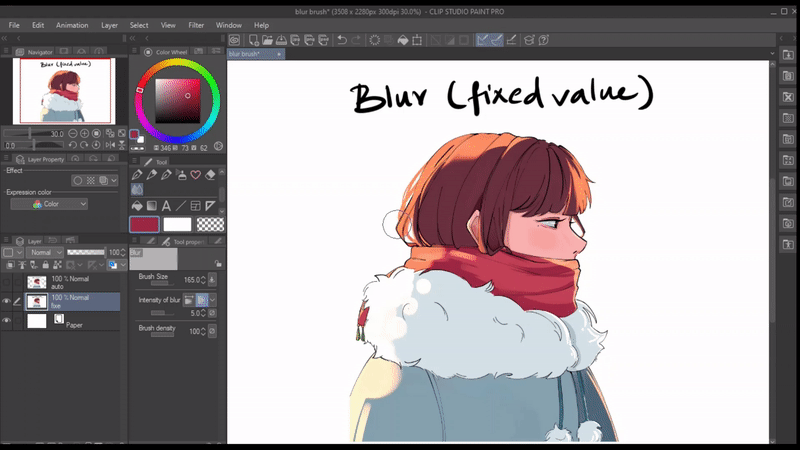Viewport: 800px width, 450px height.
Task: Hide the Paper layer
Action: pos(6,320)
